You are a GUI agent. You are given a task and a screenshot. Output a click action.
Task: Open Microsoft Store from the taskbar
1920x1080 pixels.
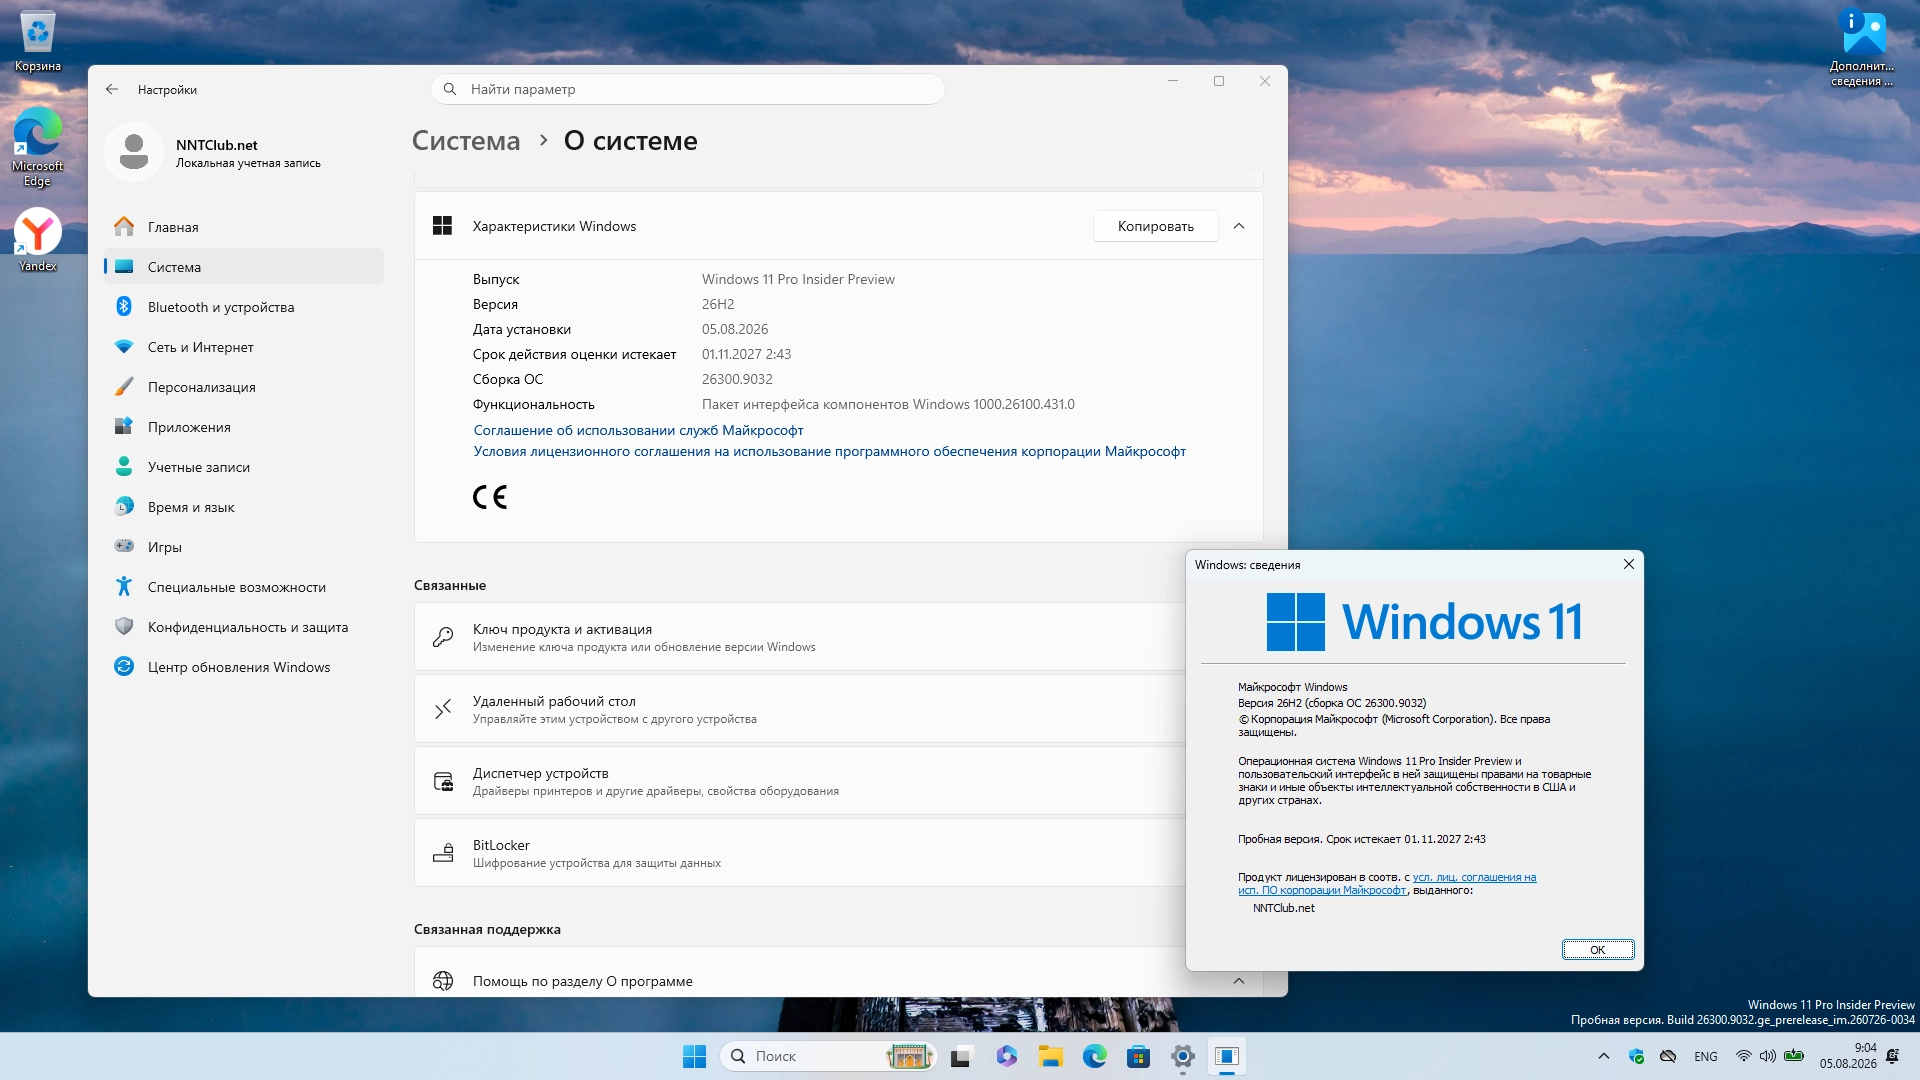(1138, 1056)
